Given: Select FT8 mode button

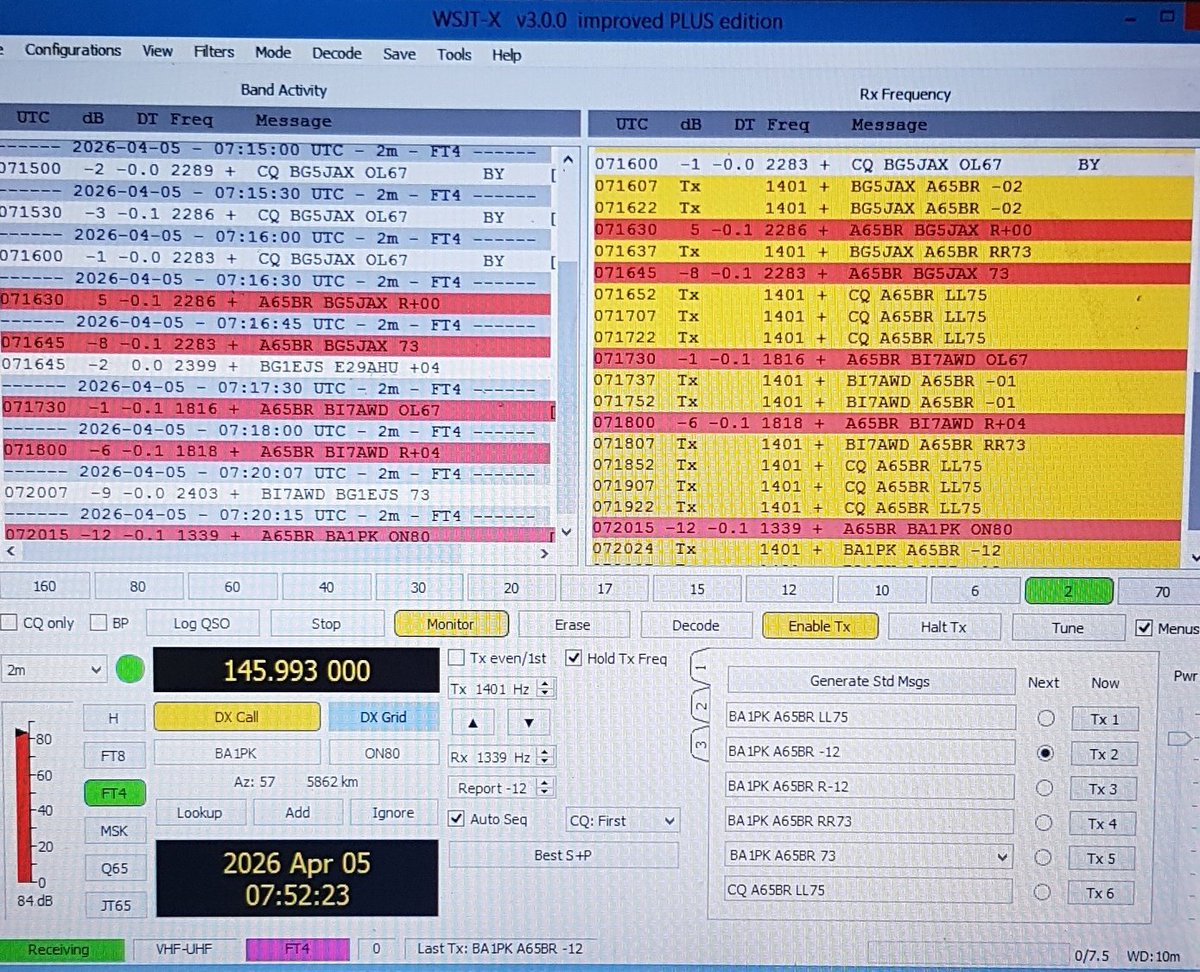Looking at the screenshot, I should coord(113,755).
